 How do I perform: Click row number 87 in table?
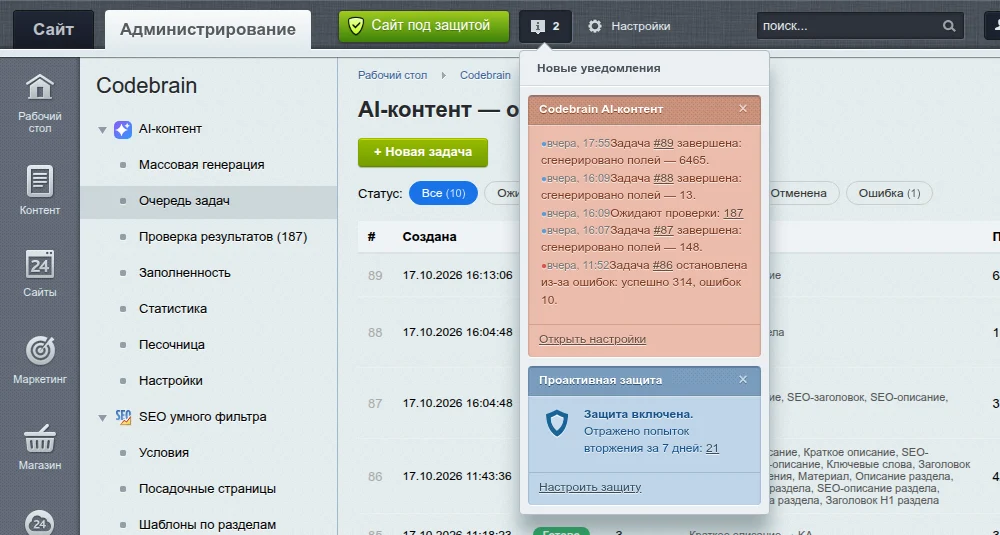pyautogui.click(x=375, y=404)
